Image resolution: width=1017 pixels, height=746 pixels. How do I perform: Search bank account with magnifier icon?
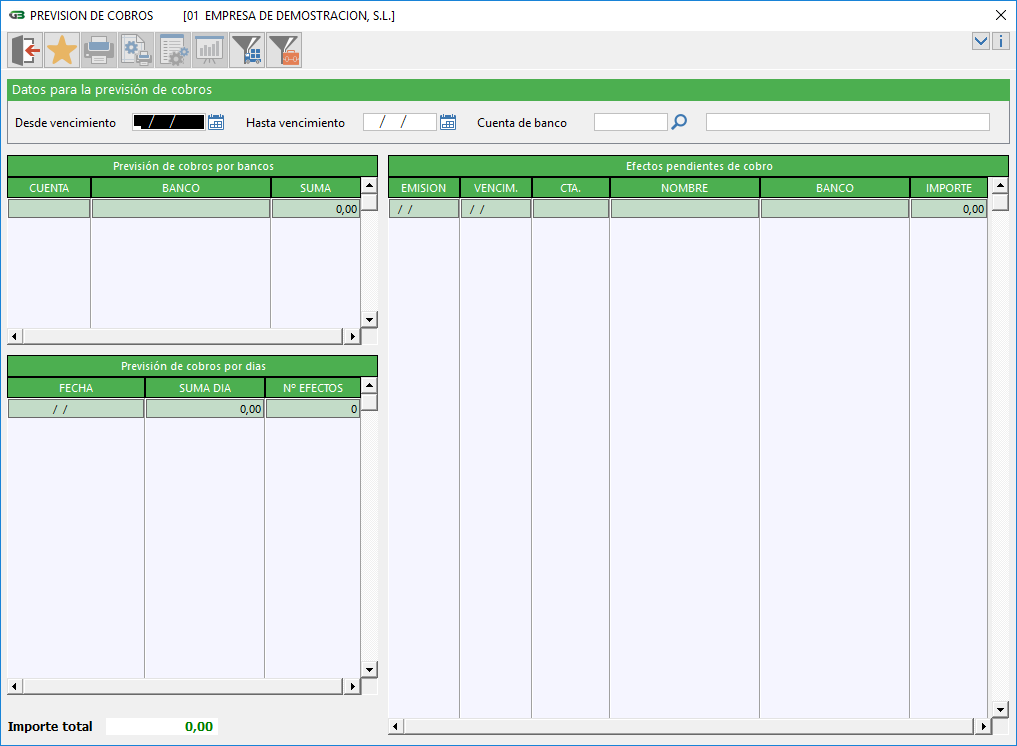tap(679, 122)
